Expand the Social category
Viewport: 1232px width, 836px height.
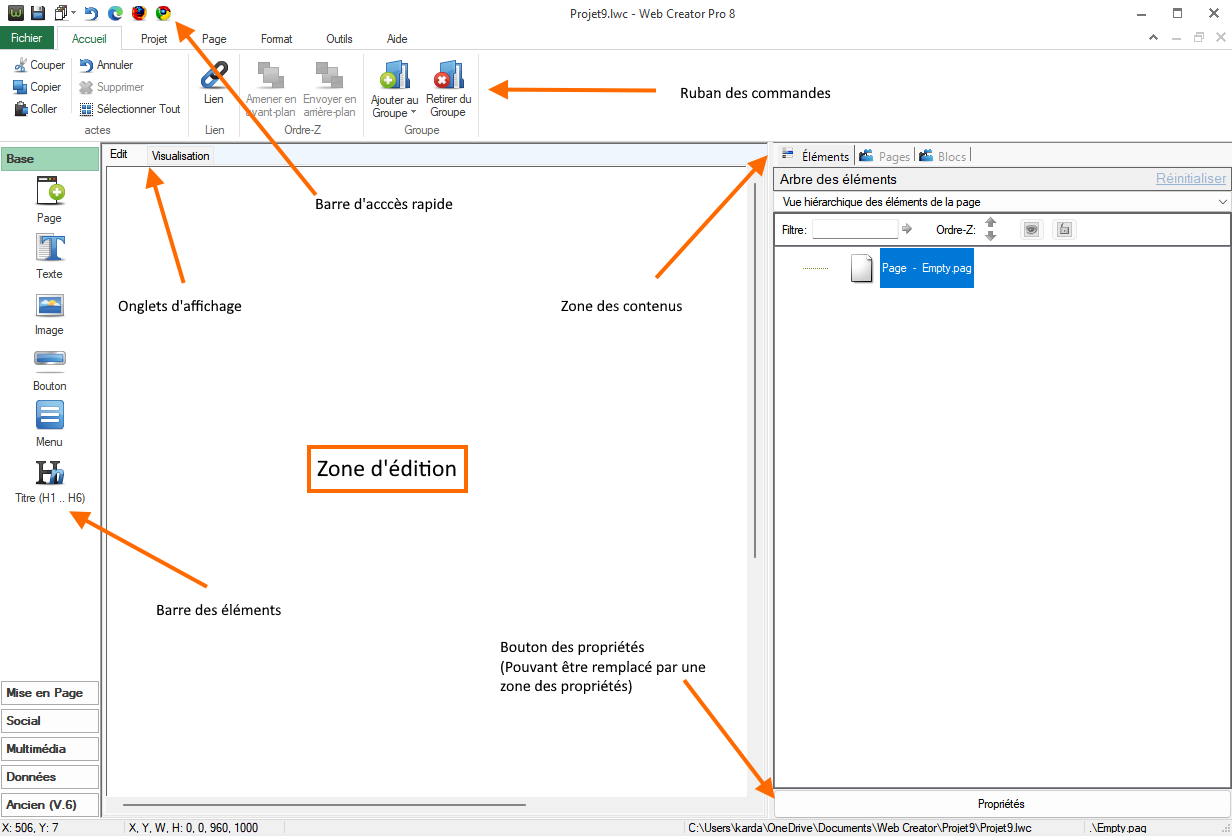(x=51, y=721)
